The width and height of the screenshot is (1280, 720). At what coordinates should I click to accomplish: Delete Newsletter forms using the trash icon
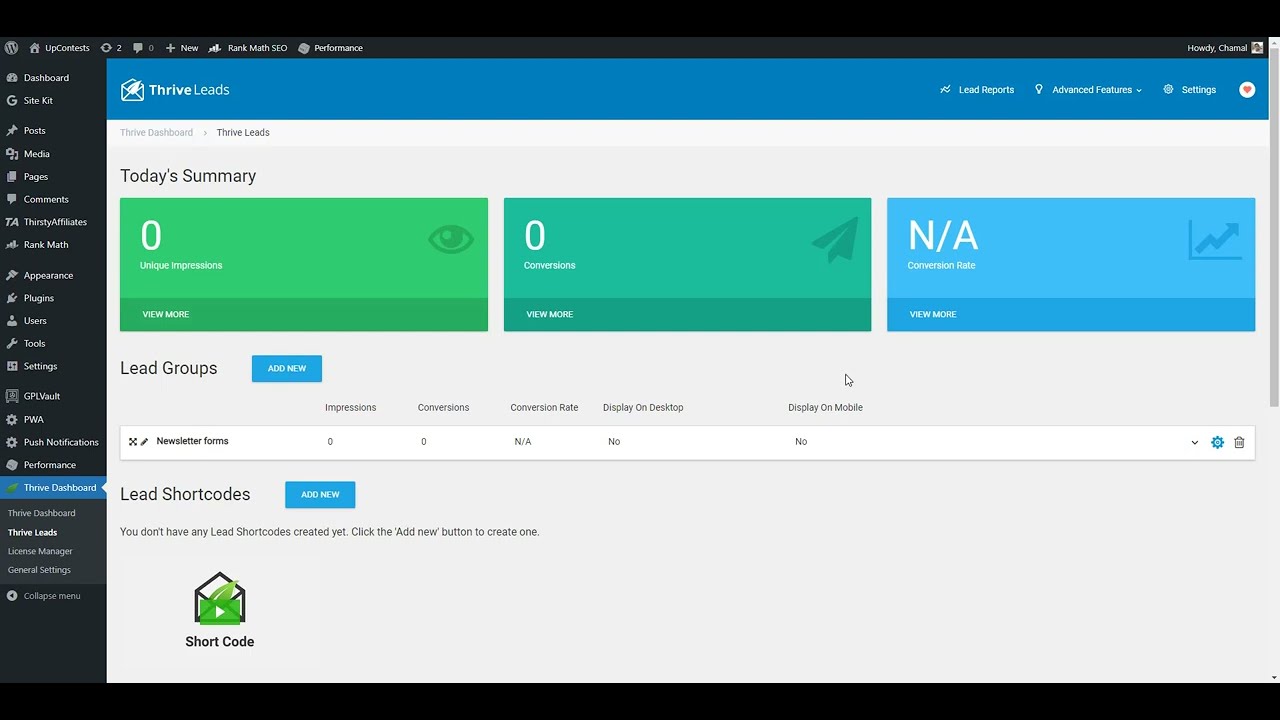1239,441
